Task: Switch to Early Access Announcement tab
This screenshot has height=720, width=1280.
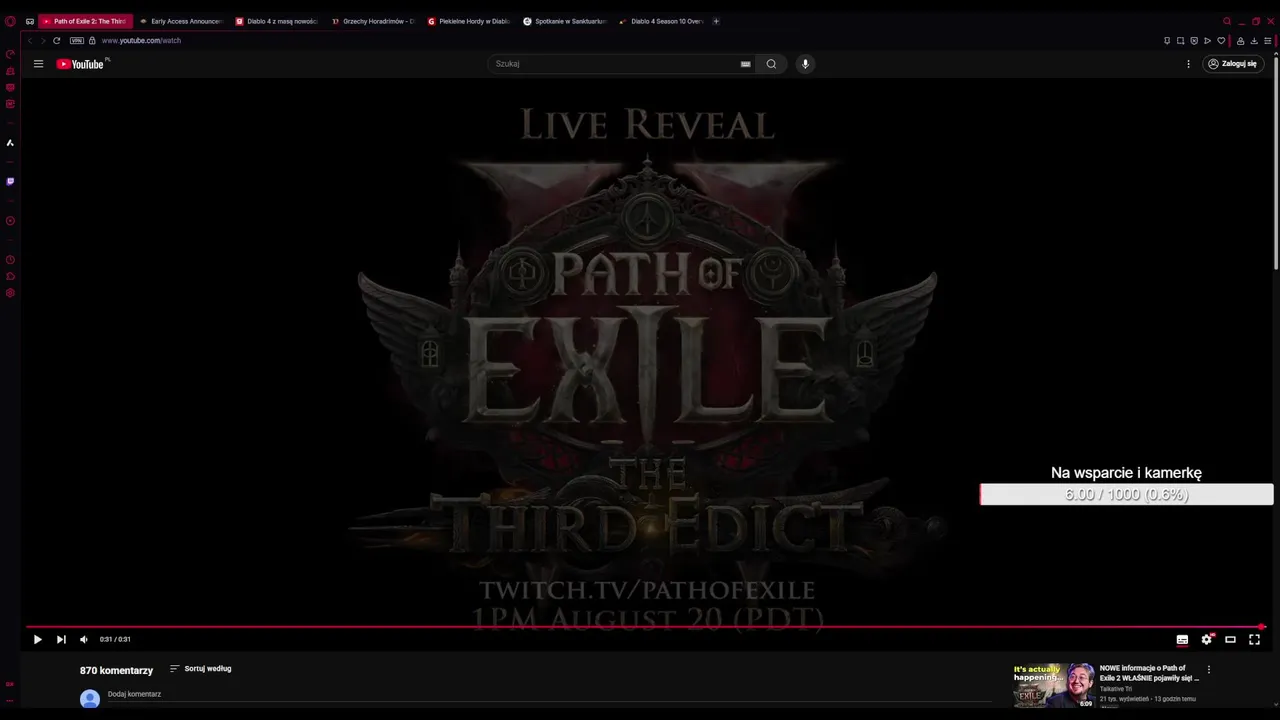Action: (181, 21)
